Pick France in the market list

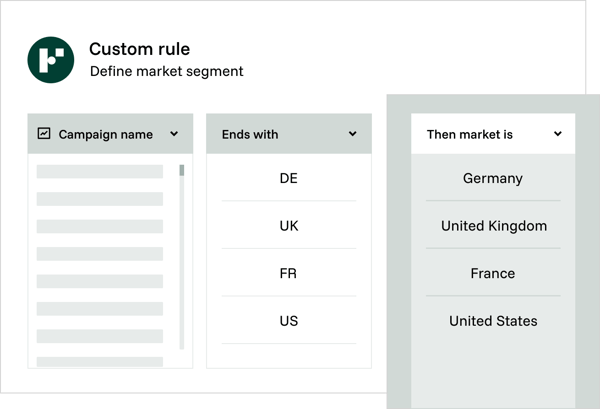493,273
